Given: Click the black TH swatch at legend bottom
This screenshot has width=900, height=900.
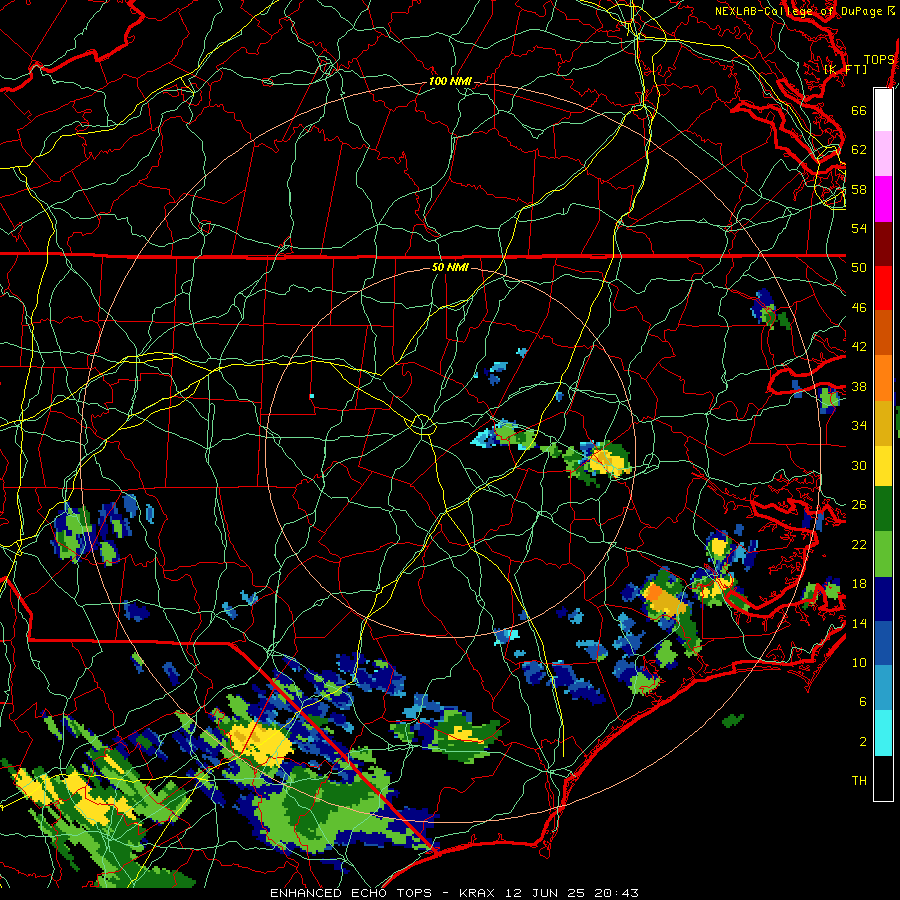Looking at the screenshot, I should click(883, 778).
